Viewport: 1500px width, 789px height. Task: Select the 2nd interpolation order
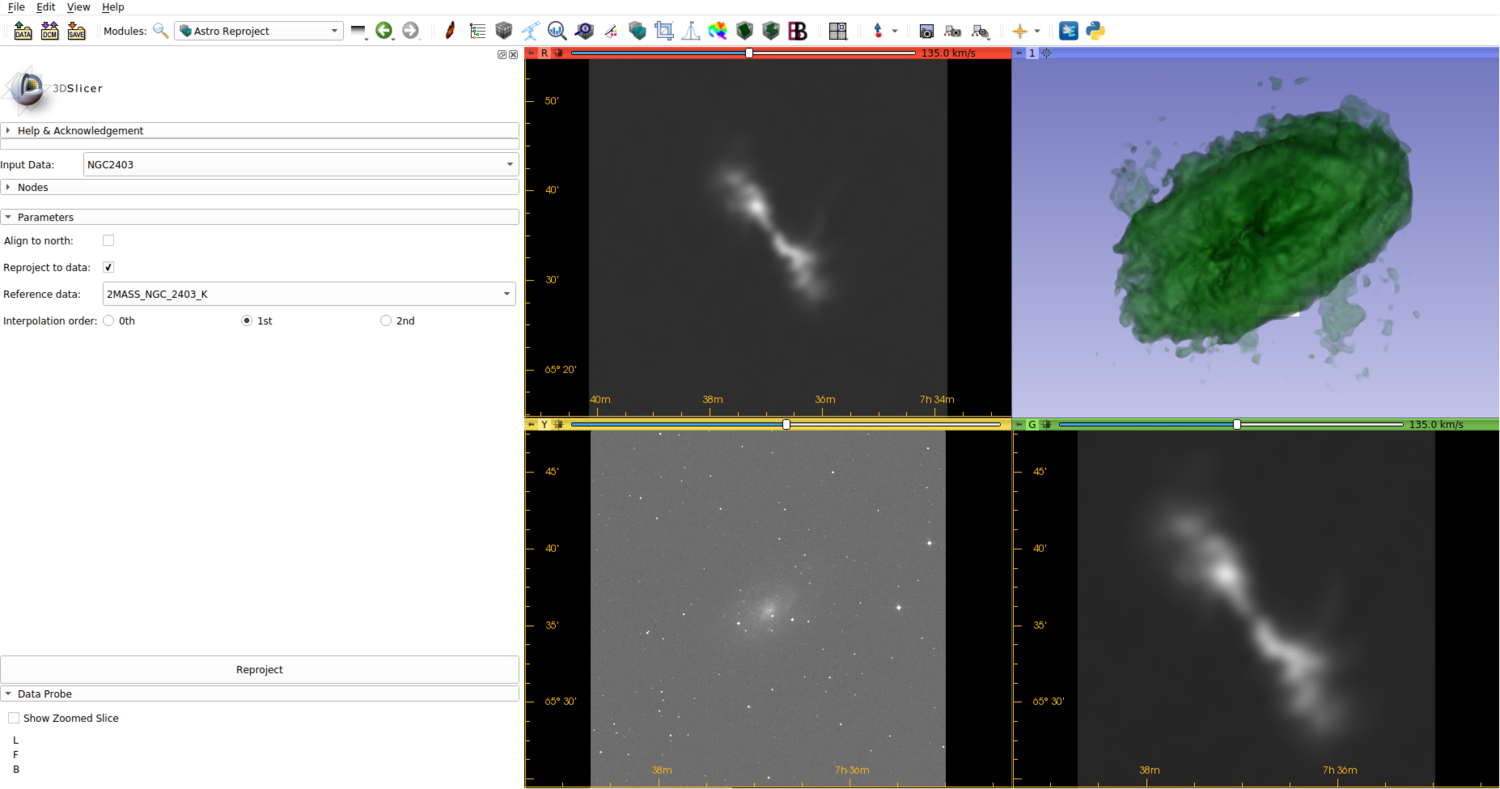(385, 320)
